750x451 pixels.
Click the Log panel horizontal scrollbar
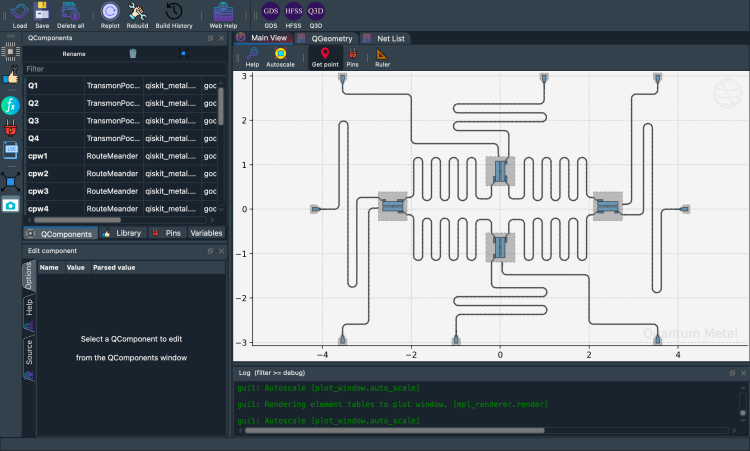click(x=395, y=430)
